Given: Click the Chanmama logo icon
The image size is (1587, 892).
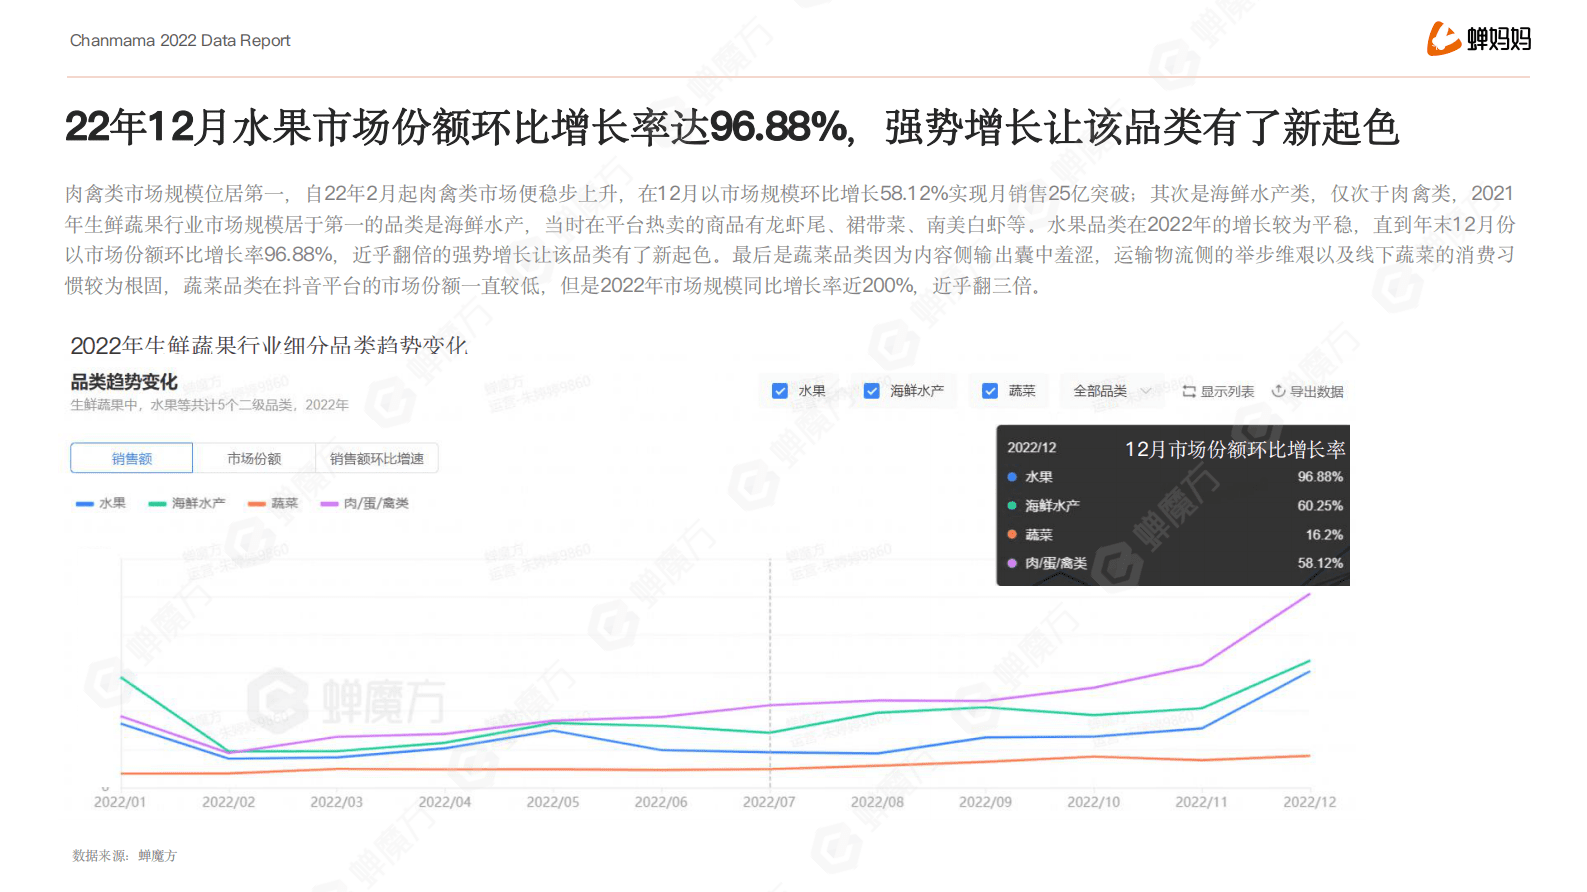Looking at the screenshot, I should [x=1443, y=39].
